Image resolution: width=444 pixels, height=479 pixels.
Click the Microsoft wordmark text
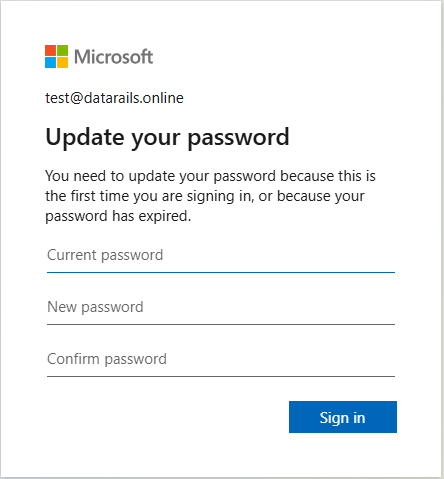pyautogui.click(x=113, y=57)
